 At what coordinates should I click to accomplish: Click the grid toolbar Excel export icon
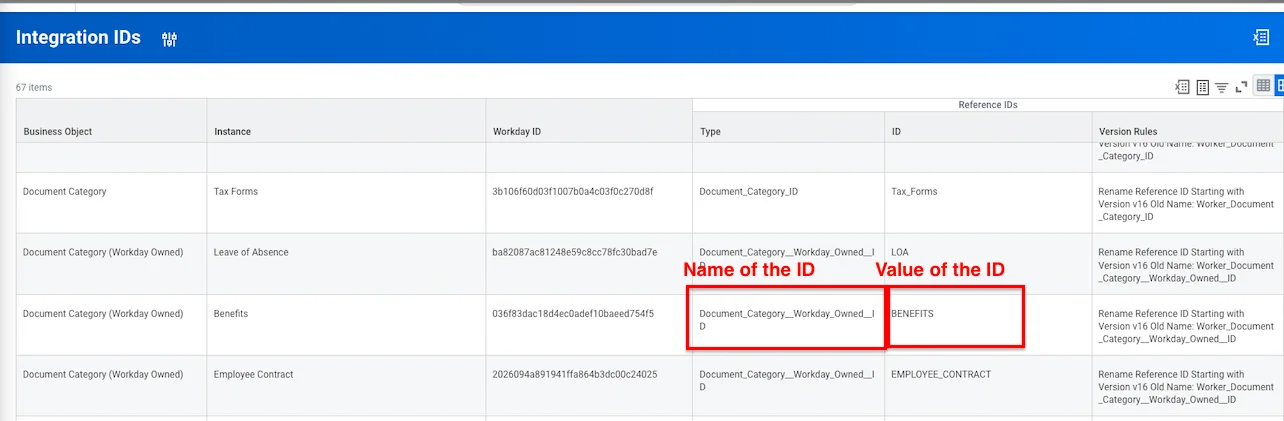click(1183, 87)
